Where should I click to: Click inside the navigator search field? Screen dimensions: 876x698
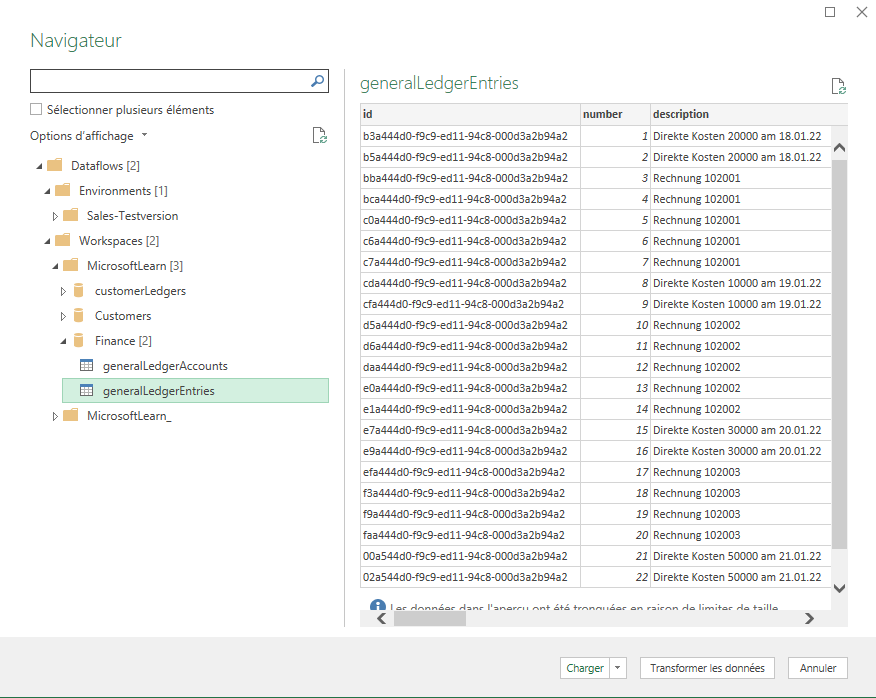pos(170,81)
